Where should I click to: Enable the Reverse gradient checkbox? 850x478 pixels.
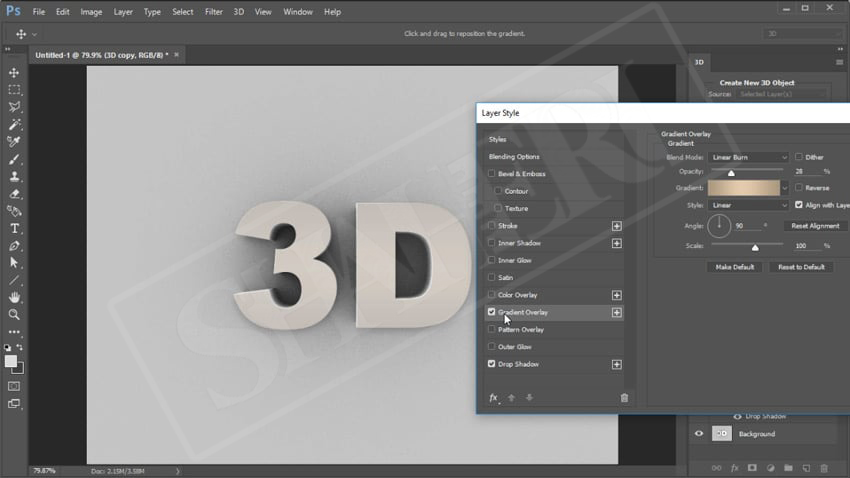[799, 188]
